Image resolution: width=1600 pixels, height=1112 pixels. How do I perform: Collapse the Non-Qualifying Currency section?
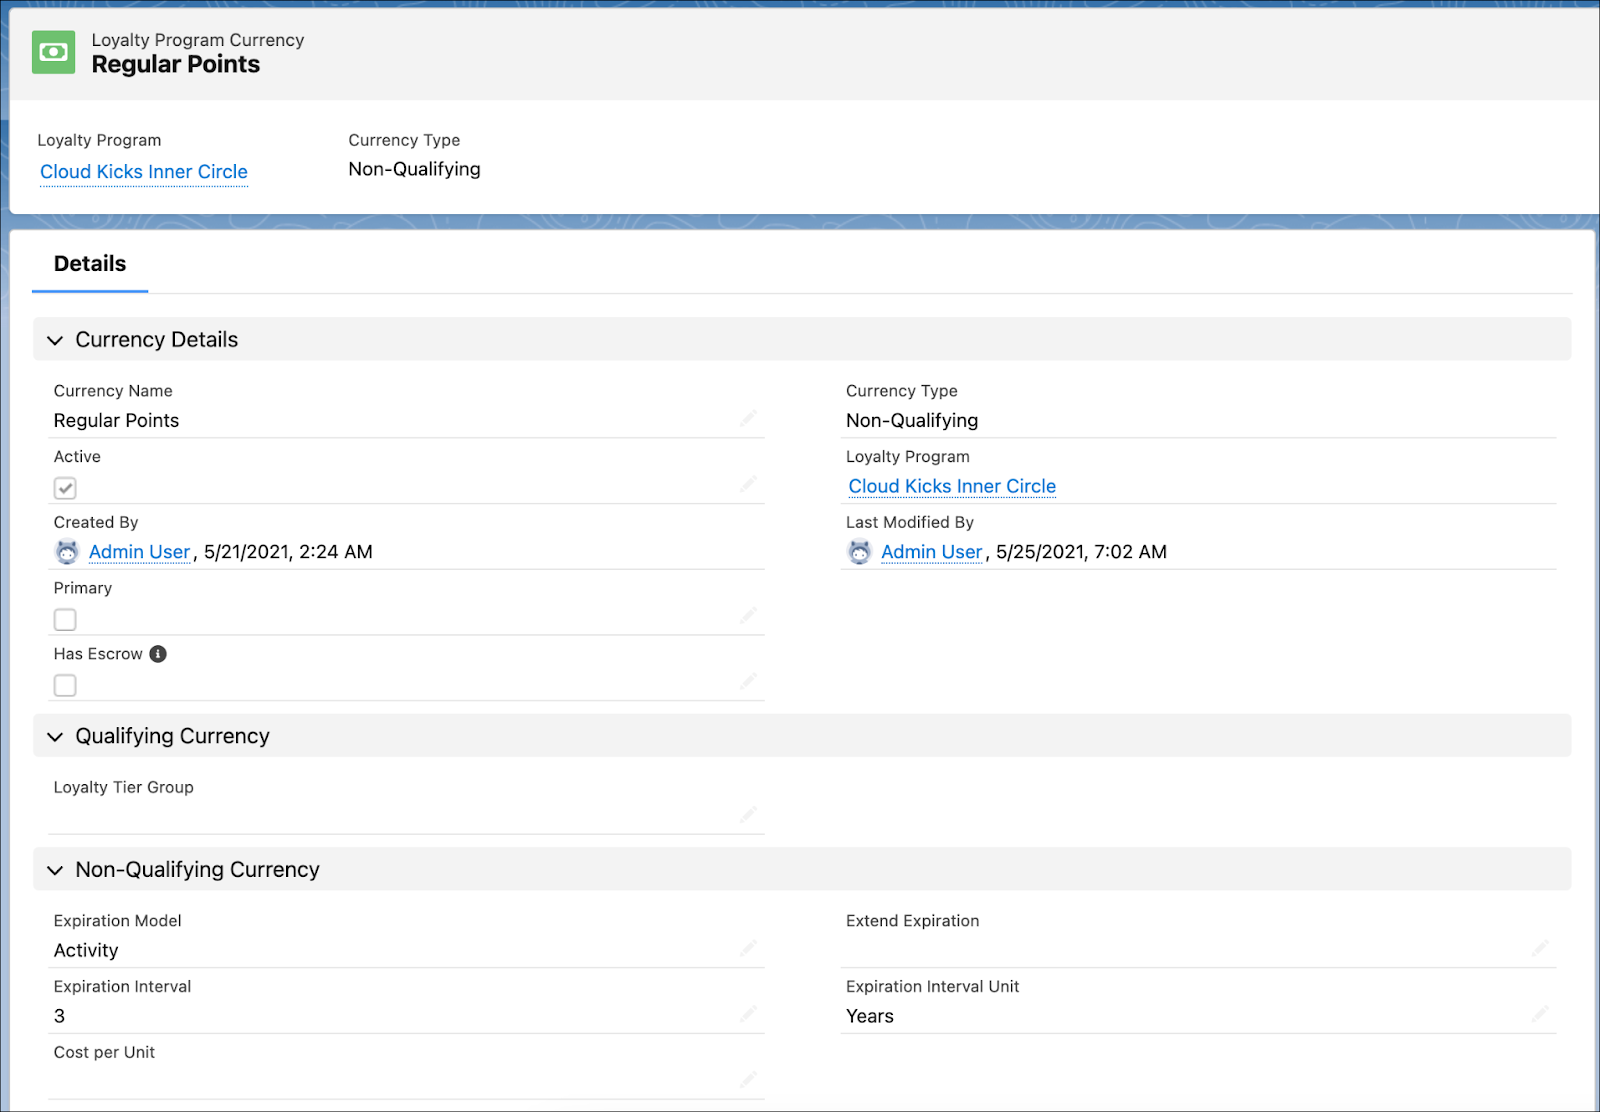56,870
